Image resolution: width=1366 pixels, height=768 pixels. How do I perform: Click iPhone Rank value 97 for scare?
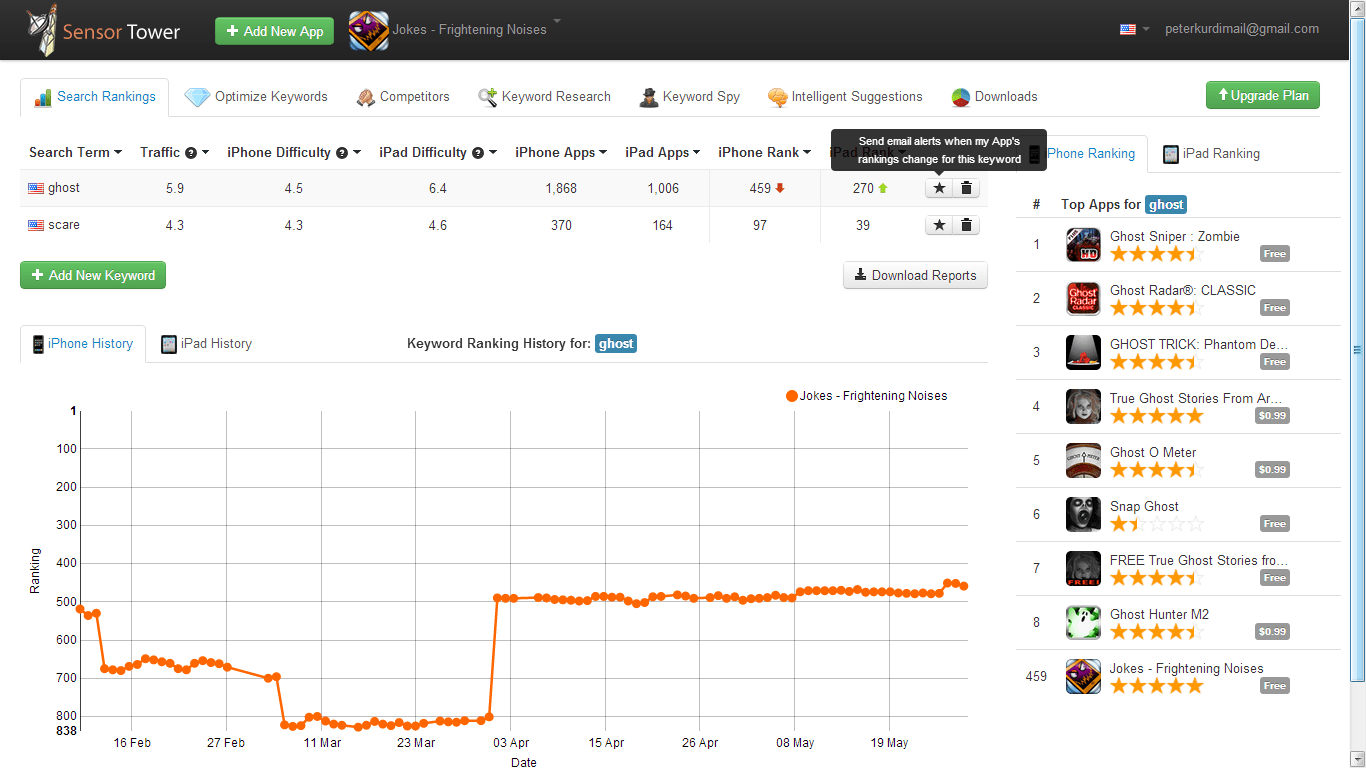pyautogui.click(x=760, y=225)
